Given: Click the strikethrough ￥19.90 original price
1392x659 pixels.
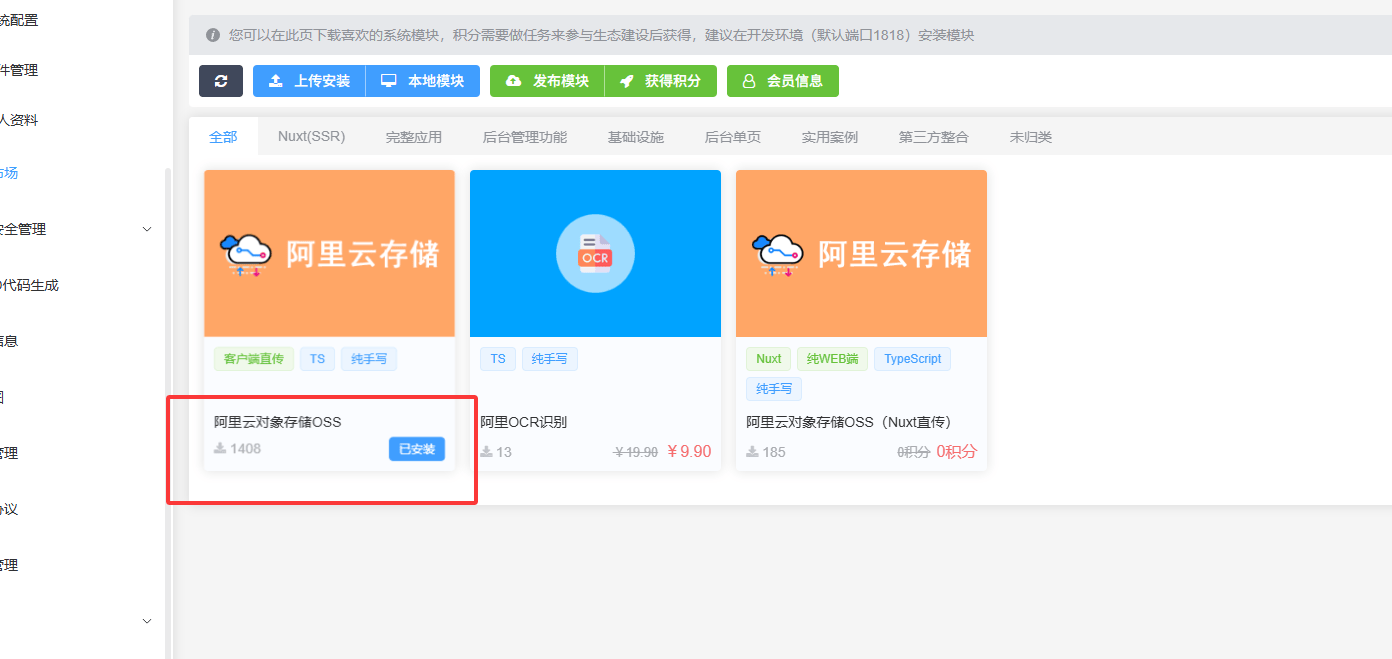Looking at the screenshot, I should point(635,452).
